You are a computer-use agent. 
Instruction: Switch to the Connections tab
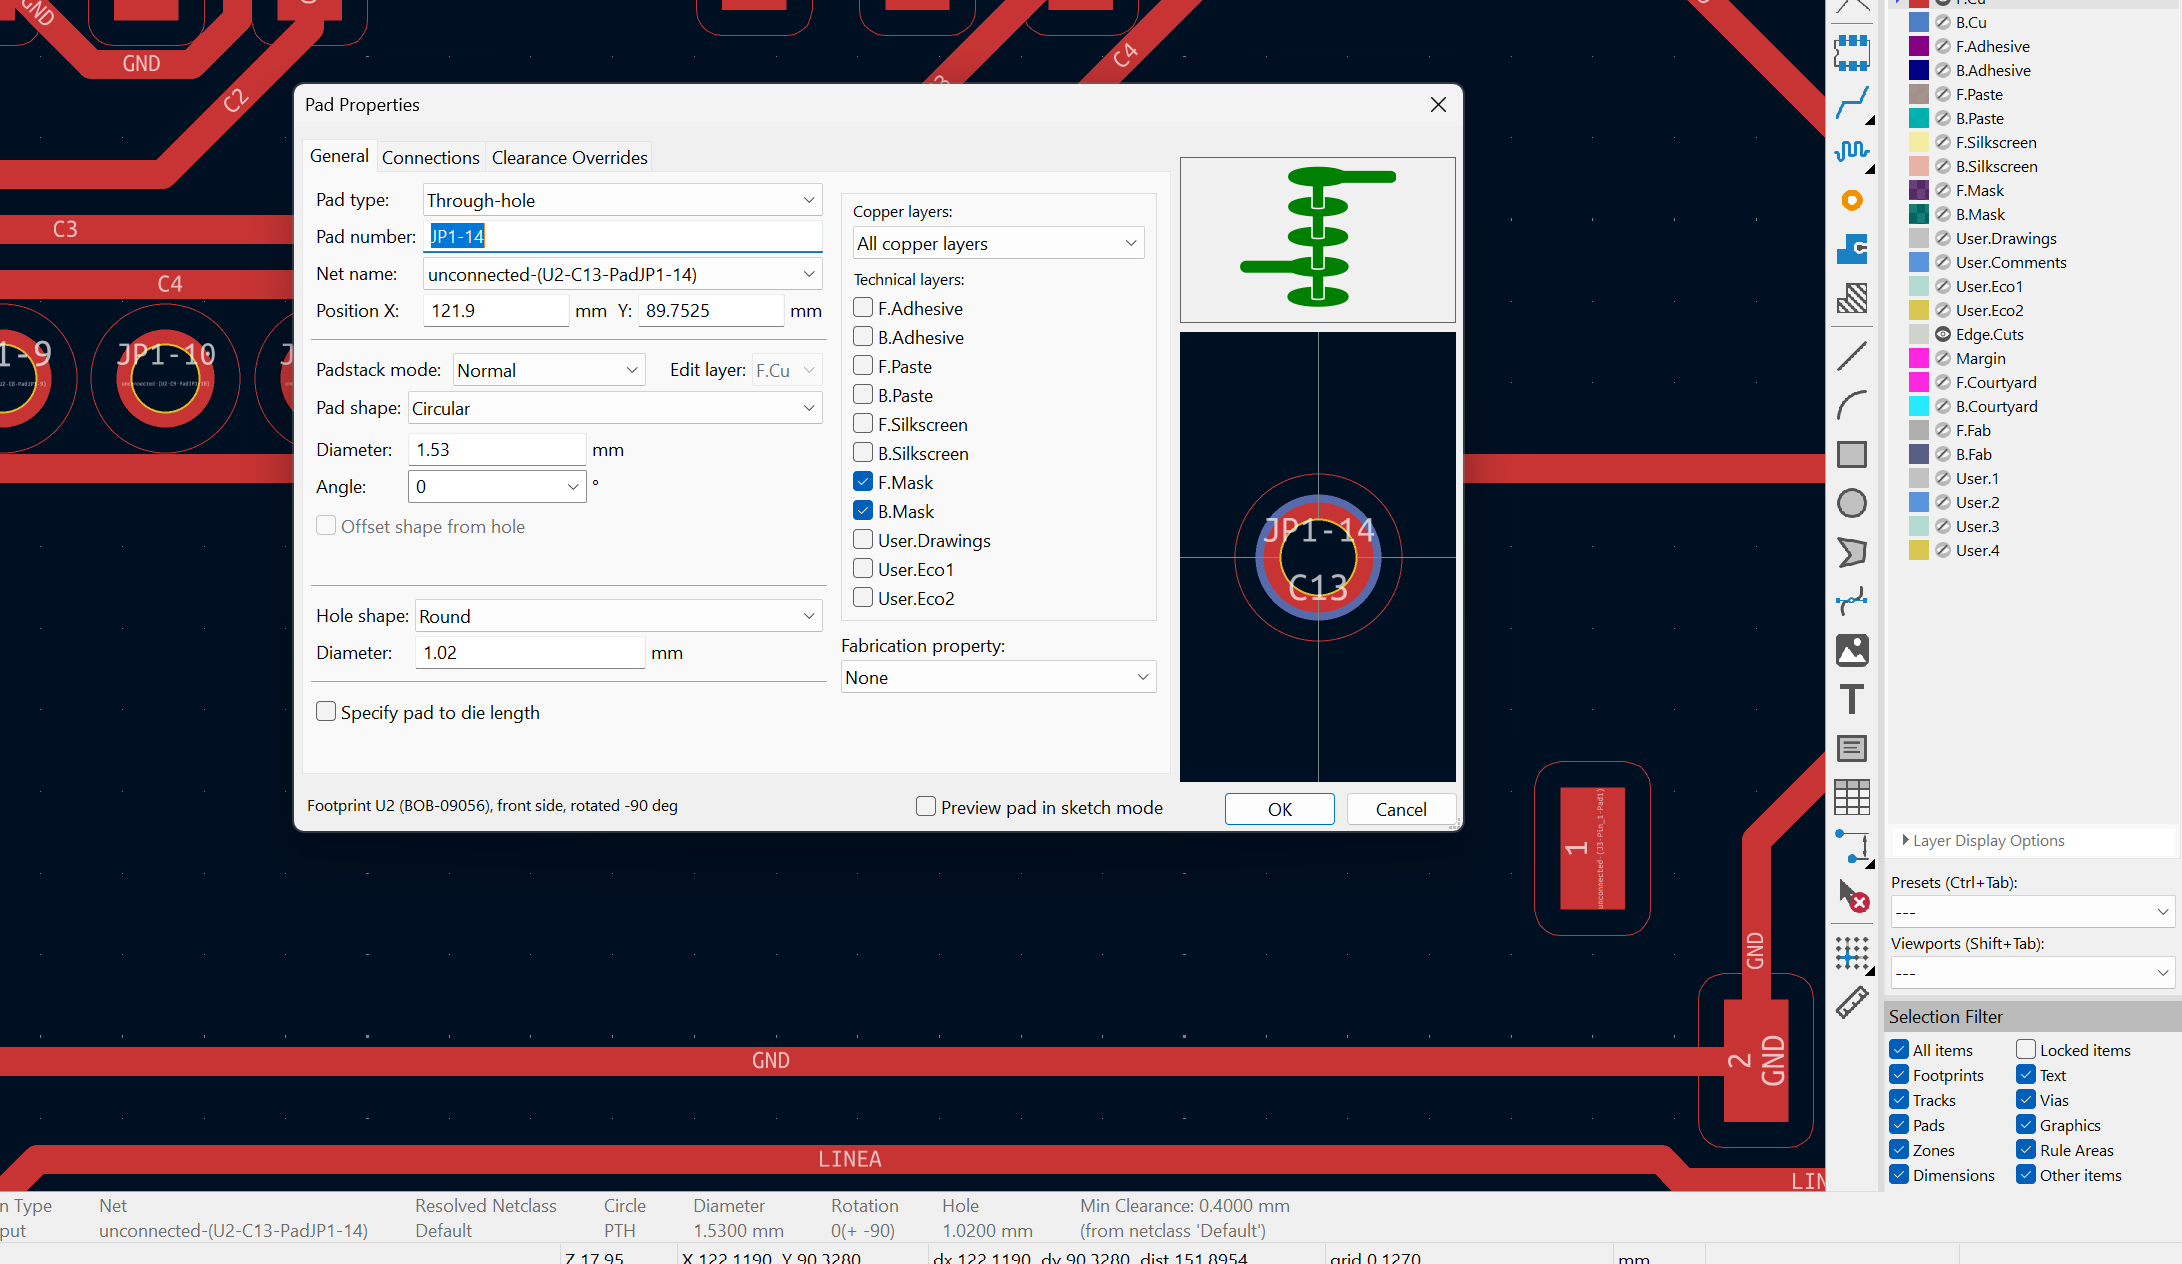pos(430,157)
